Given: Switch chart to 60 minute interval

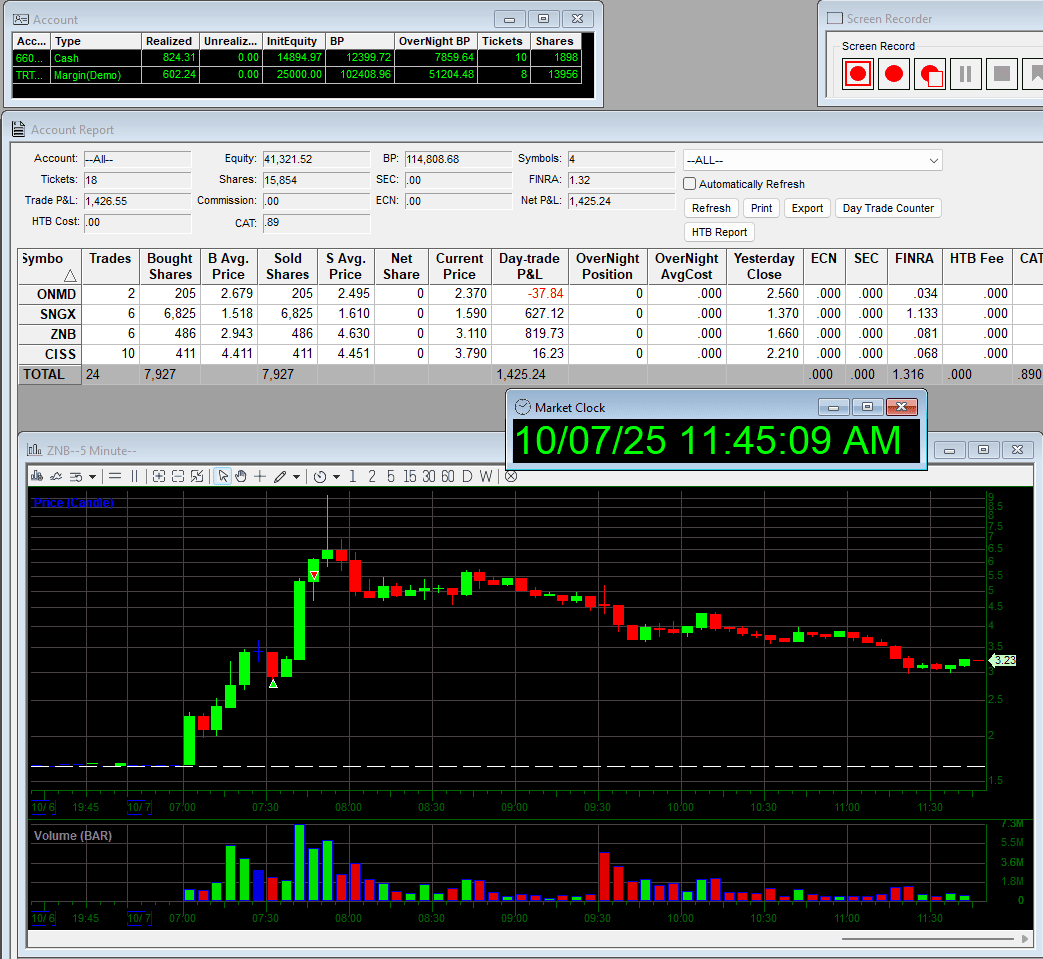Looking at the screenshot, I should [448, 476].
